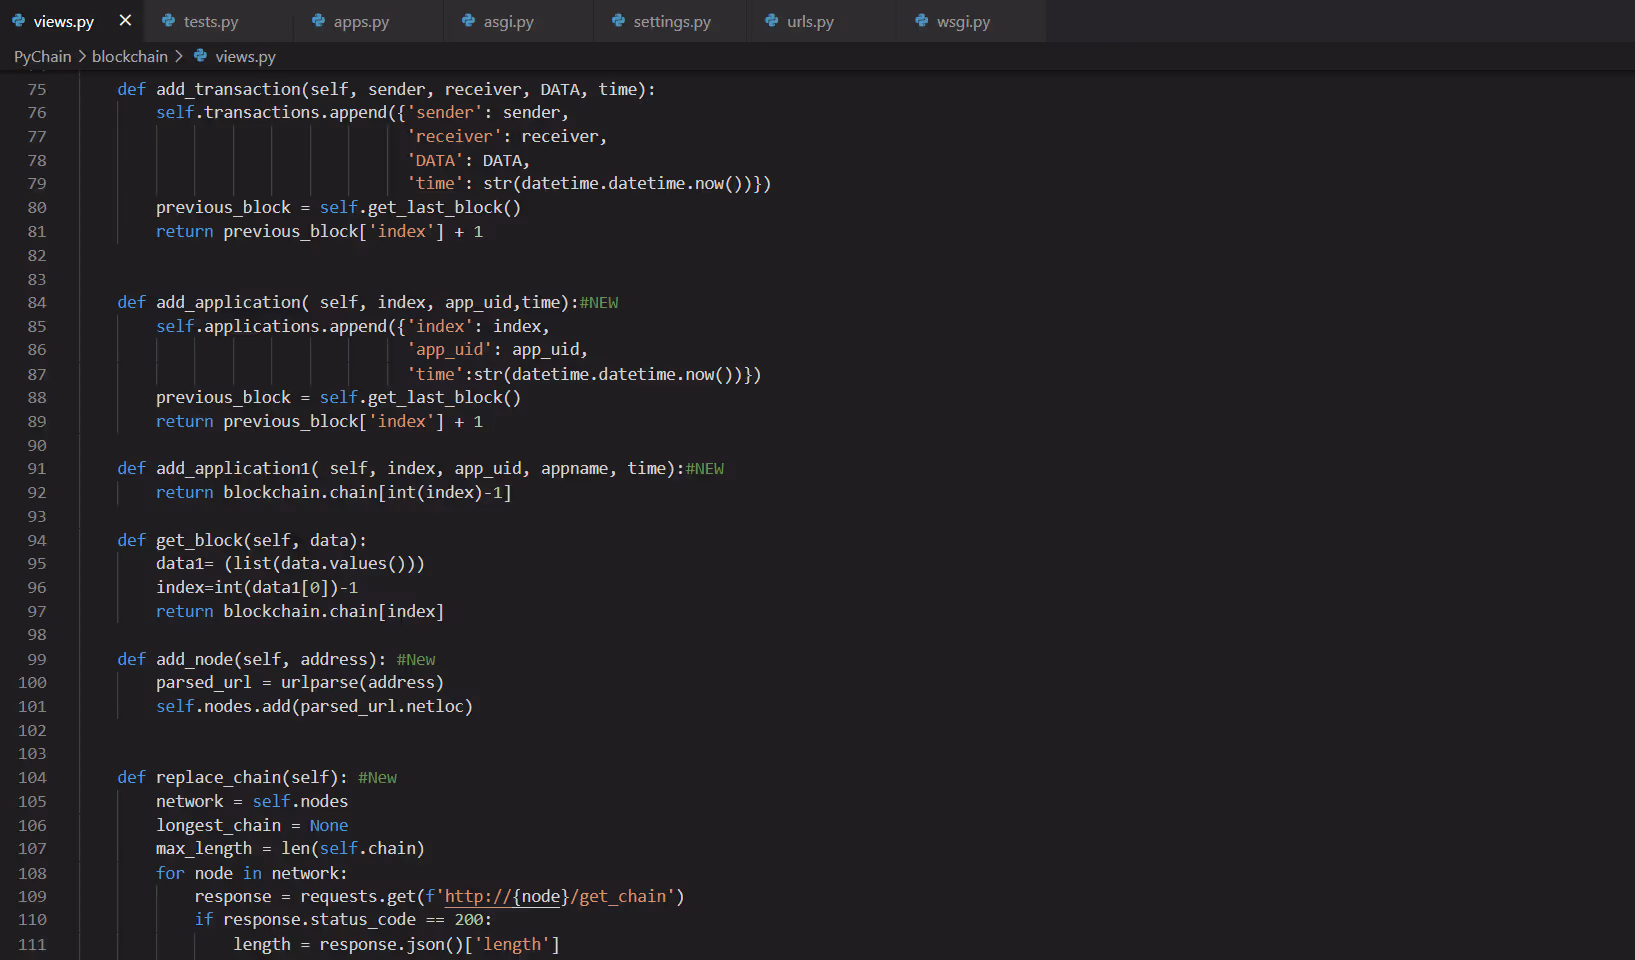
Task: Select the asgi.py tab
Action: (508, 21)
